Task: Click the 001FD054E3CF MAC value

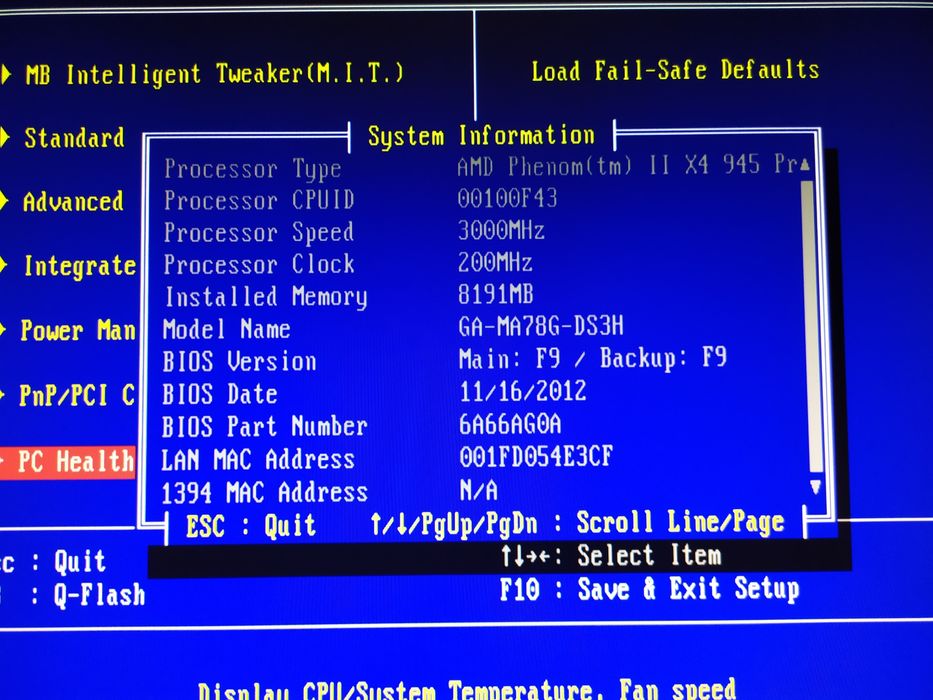Action: 536,457
